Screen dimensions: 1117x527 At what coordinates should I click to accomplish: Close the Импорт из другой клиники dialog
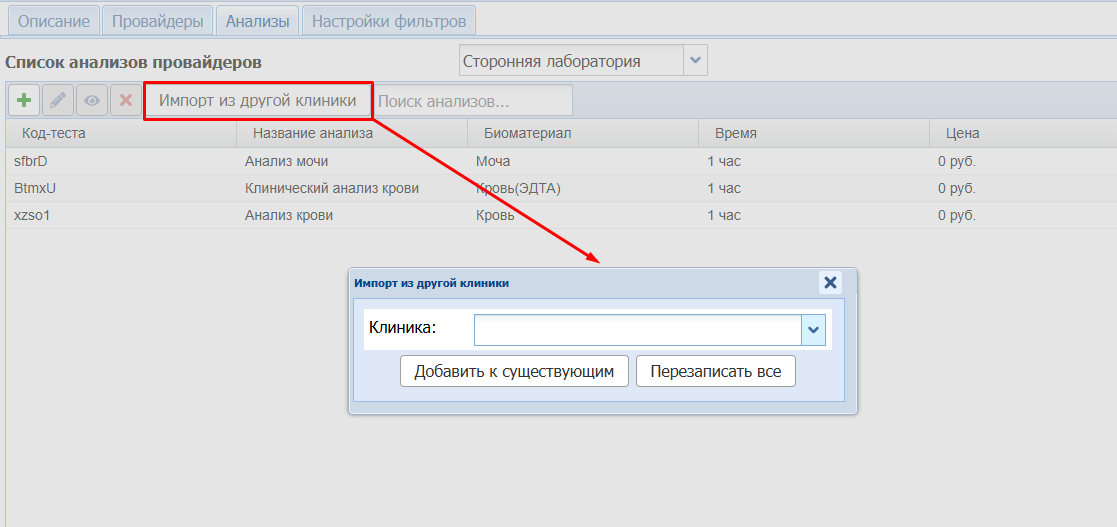click(830, 282)
